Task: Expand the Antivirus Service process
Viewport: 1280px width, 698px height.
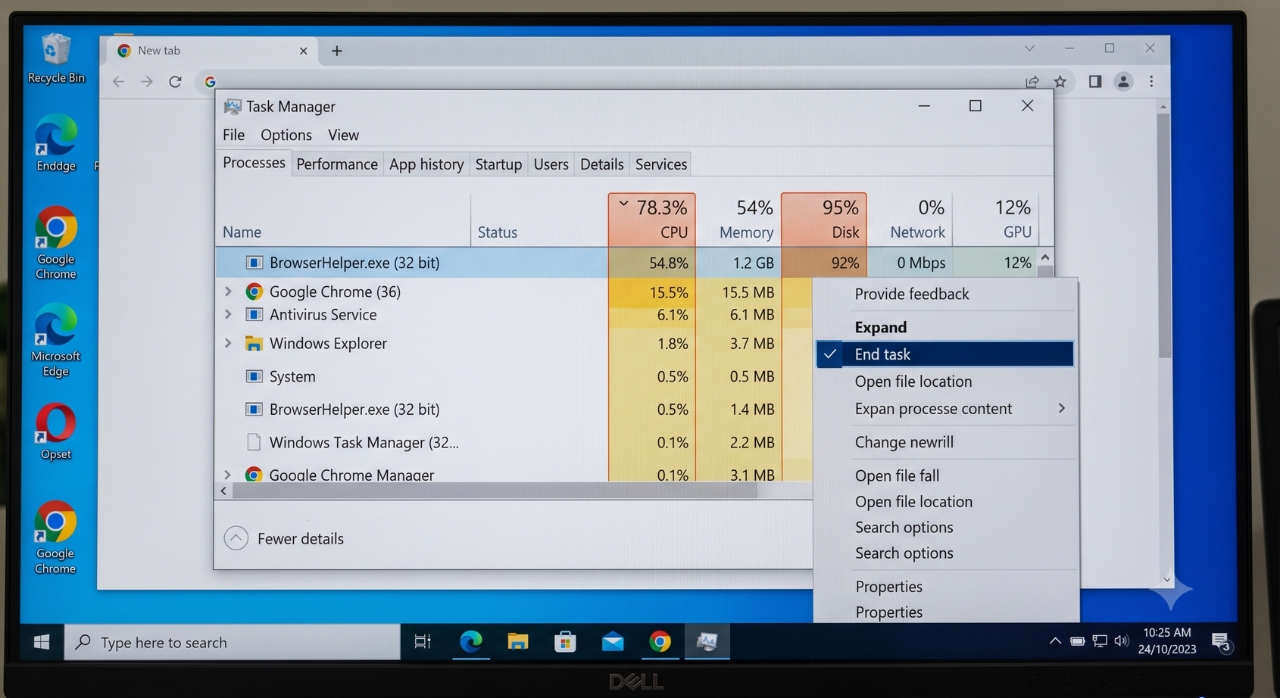Action: pyautogui.click(x=228, y=315)
